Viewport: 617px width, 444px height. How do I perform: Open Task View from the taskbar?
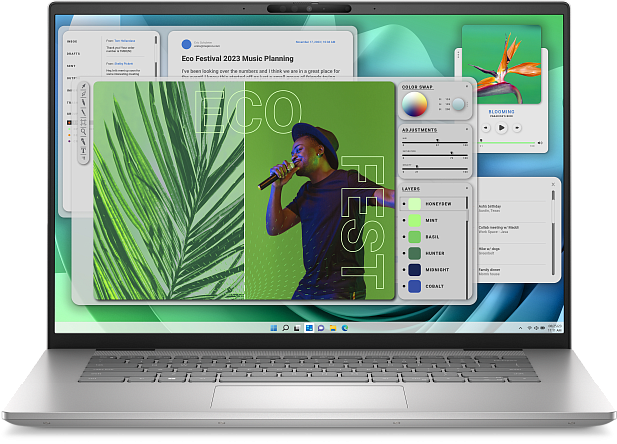click(x=297, y=328)
